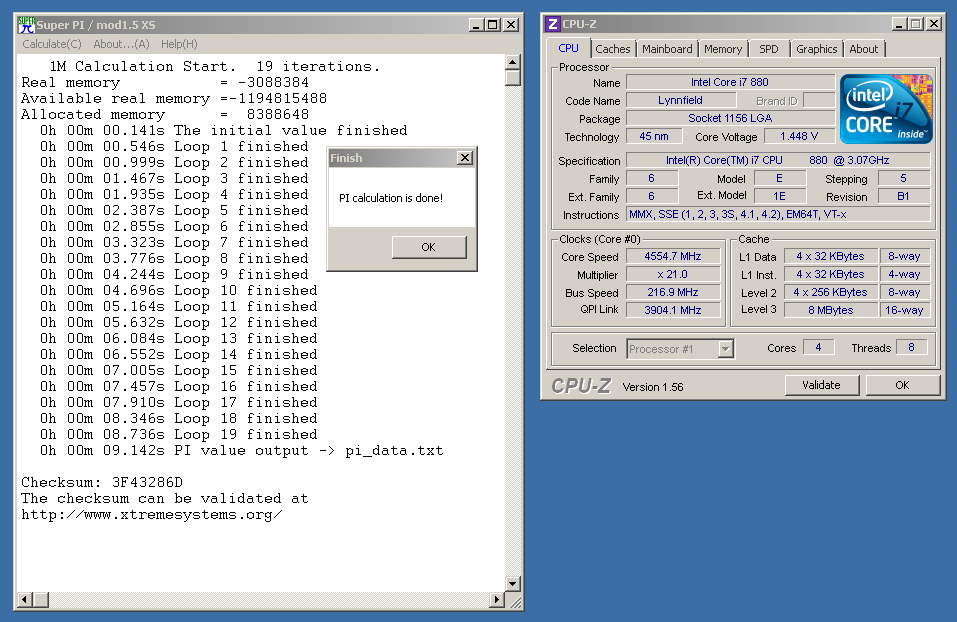Click the 'http://www.xtremesystems.org/' text

click(152, 515)
